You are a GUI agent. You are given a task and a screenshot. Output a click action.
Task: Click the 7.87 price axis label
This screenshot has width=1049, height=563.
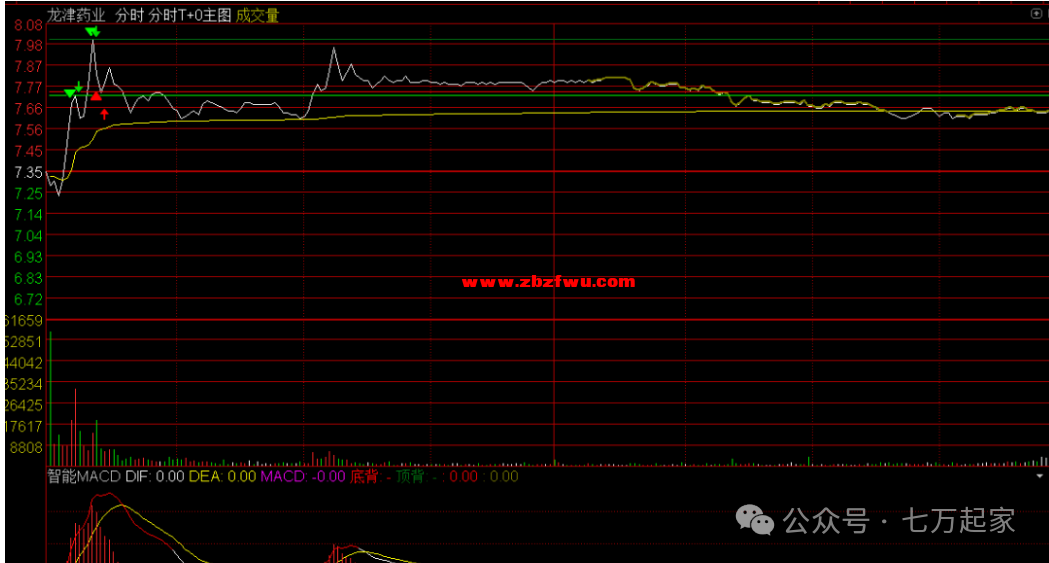click(x=29, y=66)
